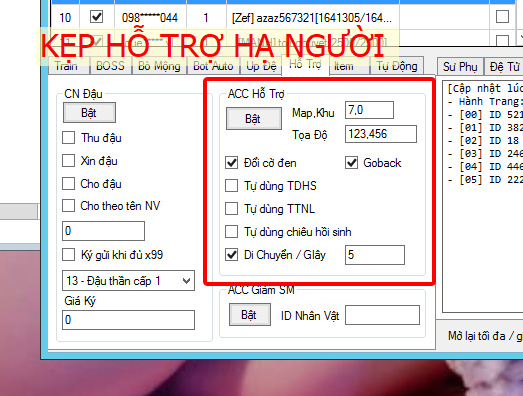This screenshot has height=396, width=523.
Task: Uncheck row 10 account checkbox
Action: 97,17
